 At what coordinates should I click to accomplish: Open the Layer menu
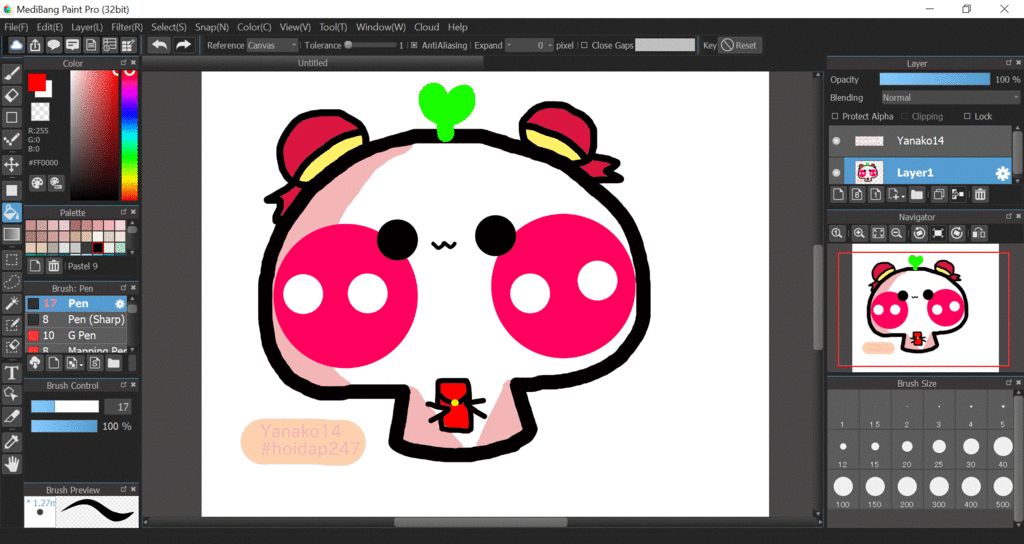87,27
